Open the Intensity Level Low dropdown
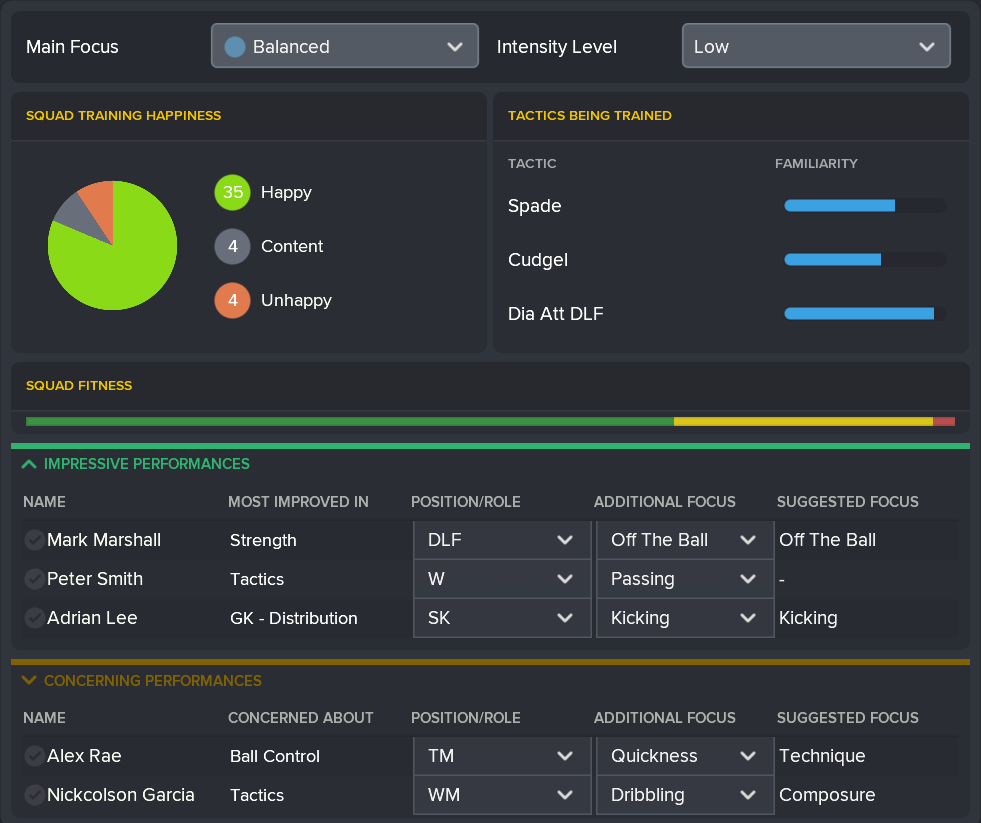This screenshot has height=823, width=981. point(815,46)
